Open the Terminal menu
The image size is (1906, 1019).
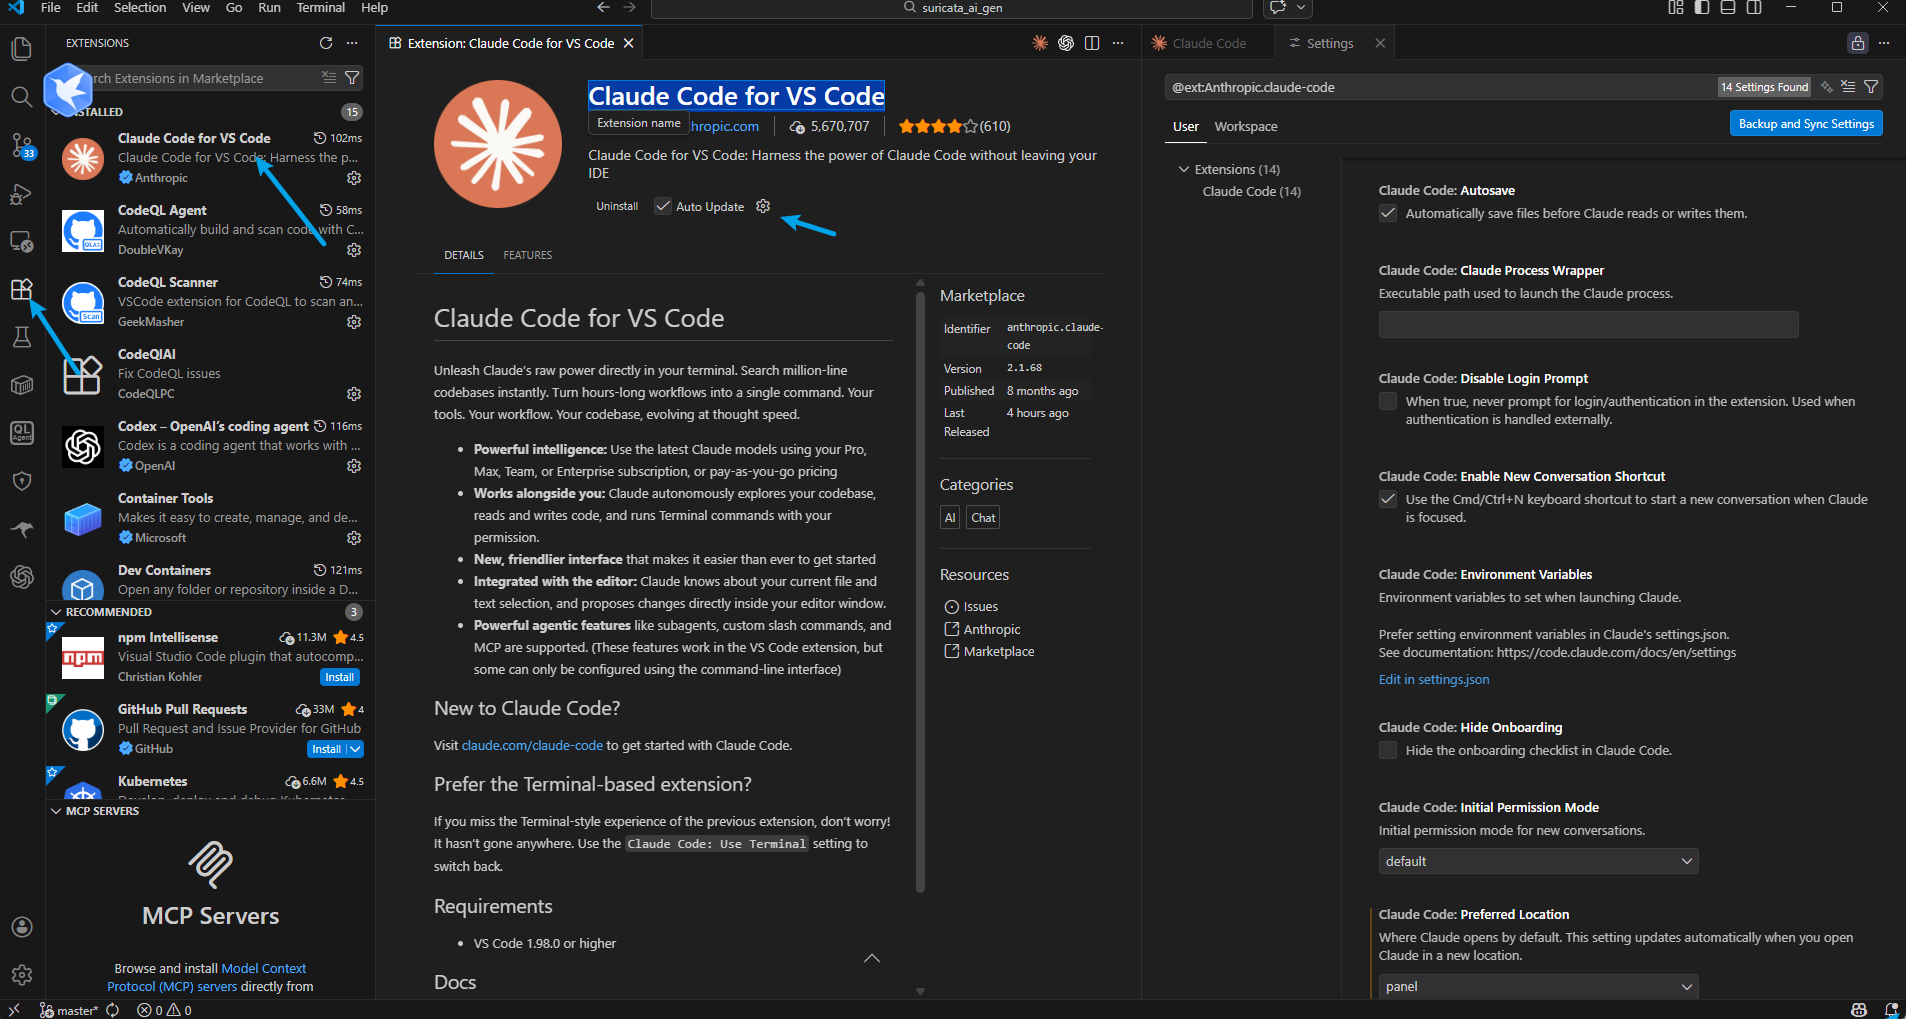tap(320, 8)
